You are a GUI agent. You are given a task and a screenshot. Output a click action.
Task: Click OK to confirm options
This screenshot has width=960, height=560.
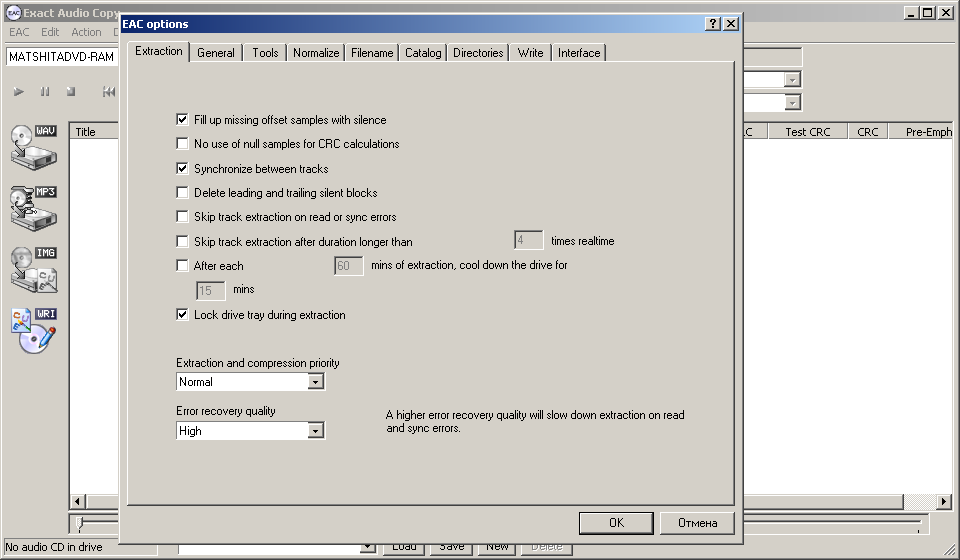(616, 523)
